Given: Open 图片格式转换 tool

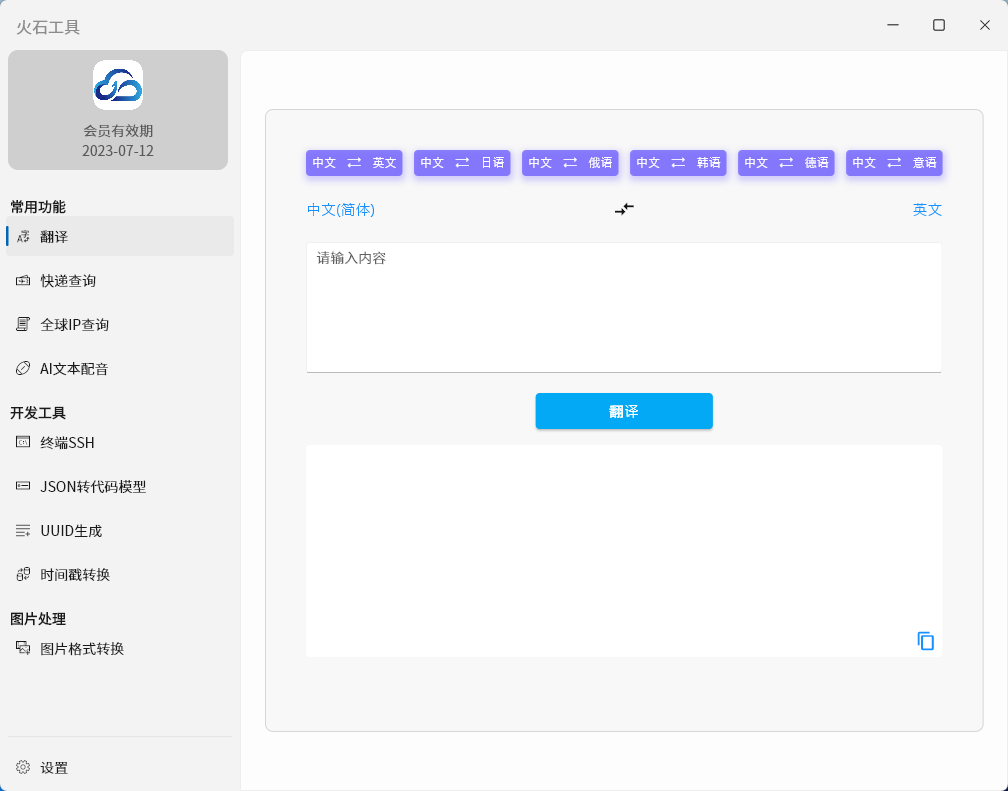Looking at the screenshot, I should pyautogui.click(x=120, y=649).
